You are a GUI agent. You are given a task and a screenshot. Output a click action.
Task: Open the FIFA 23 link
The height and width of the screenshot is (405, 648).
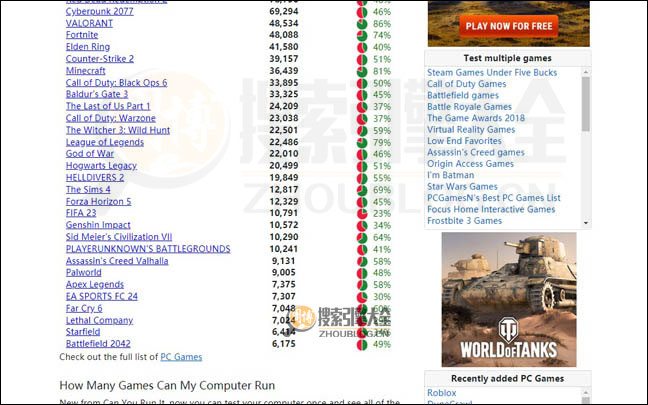(81, 213)
